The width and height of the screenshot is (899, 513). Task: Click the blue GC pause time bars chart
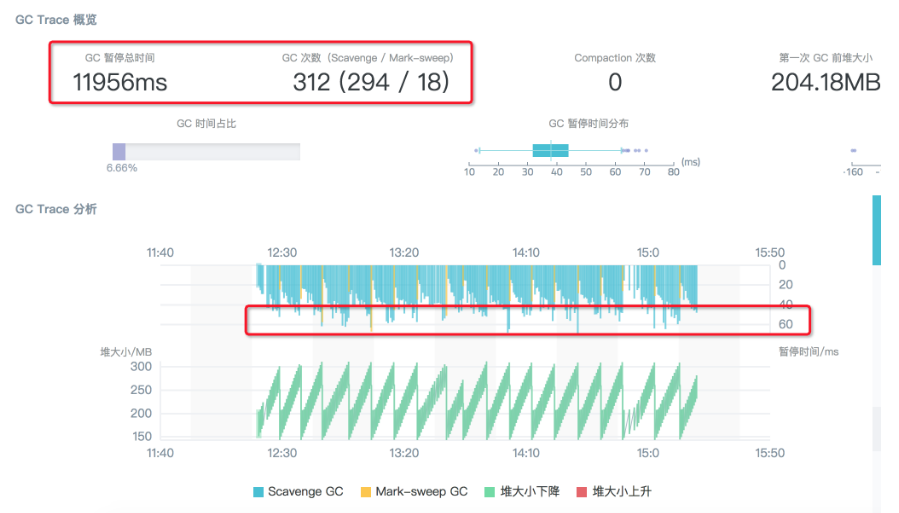point(477,298)
